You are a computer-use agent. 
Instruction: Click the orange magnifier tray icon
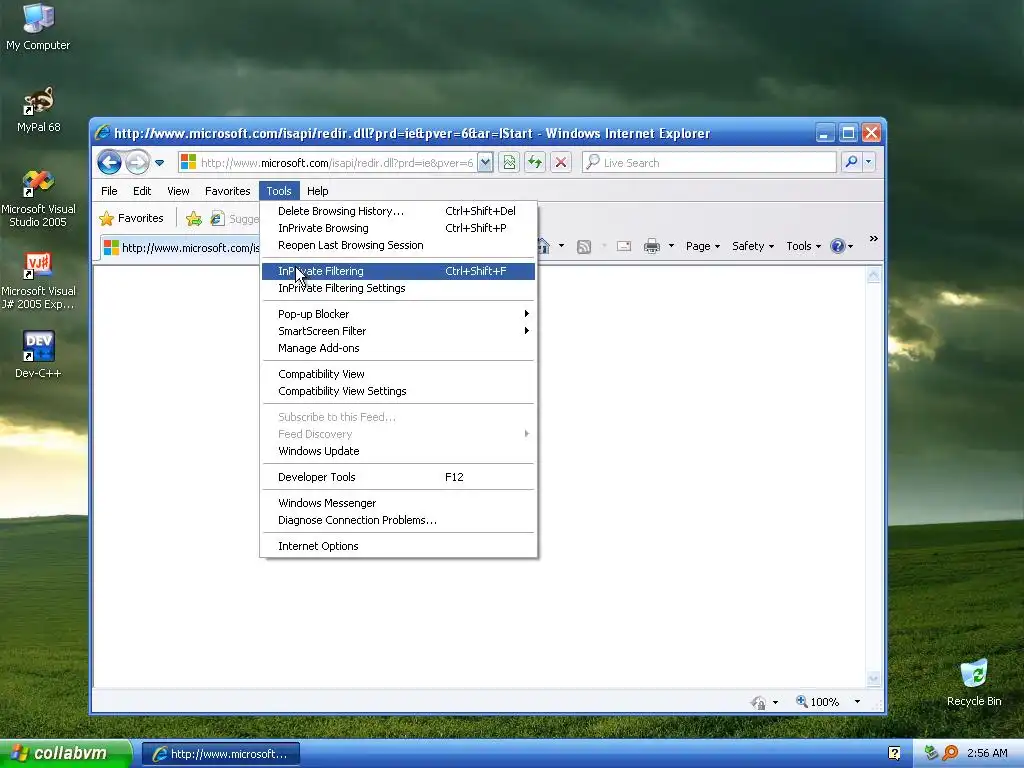tap(950, 753)
